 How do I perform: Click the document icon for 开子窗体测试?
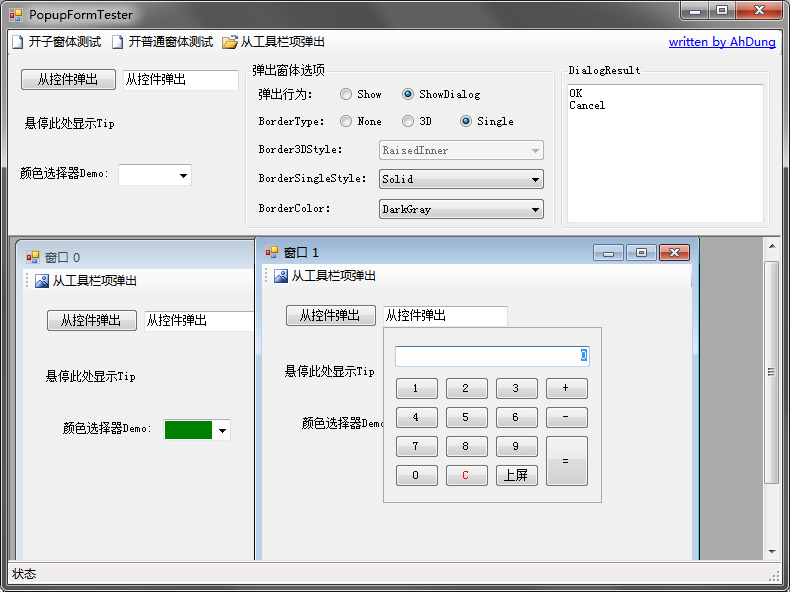tap(18, 42)
